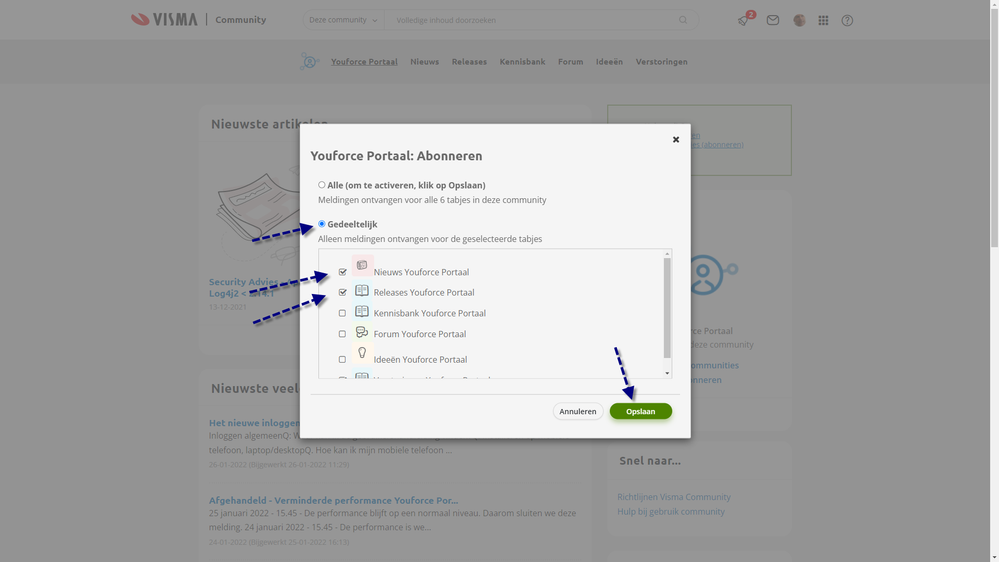Screen dimensions: 999x562
Task: Click the Forum Youforce Portaal chat icon
Action: point(362,332)
